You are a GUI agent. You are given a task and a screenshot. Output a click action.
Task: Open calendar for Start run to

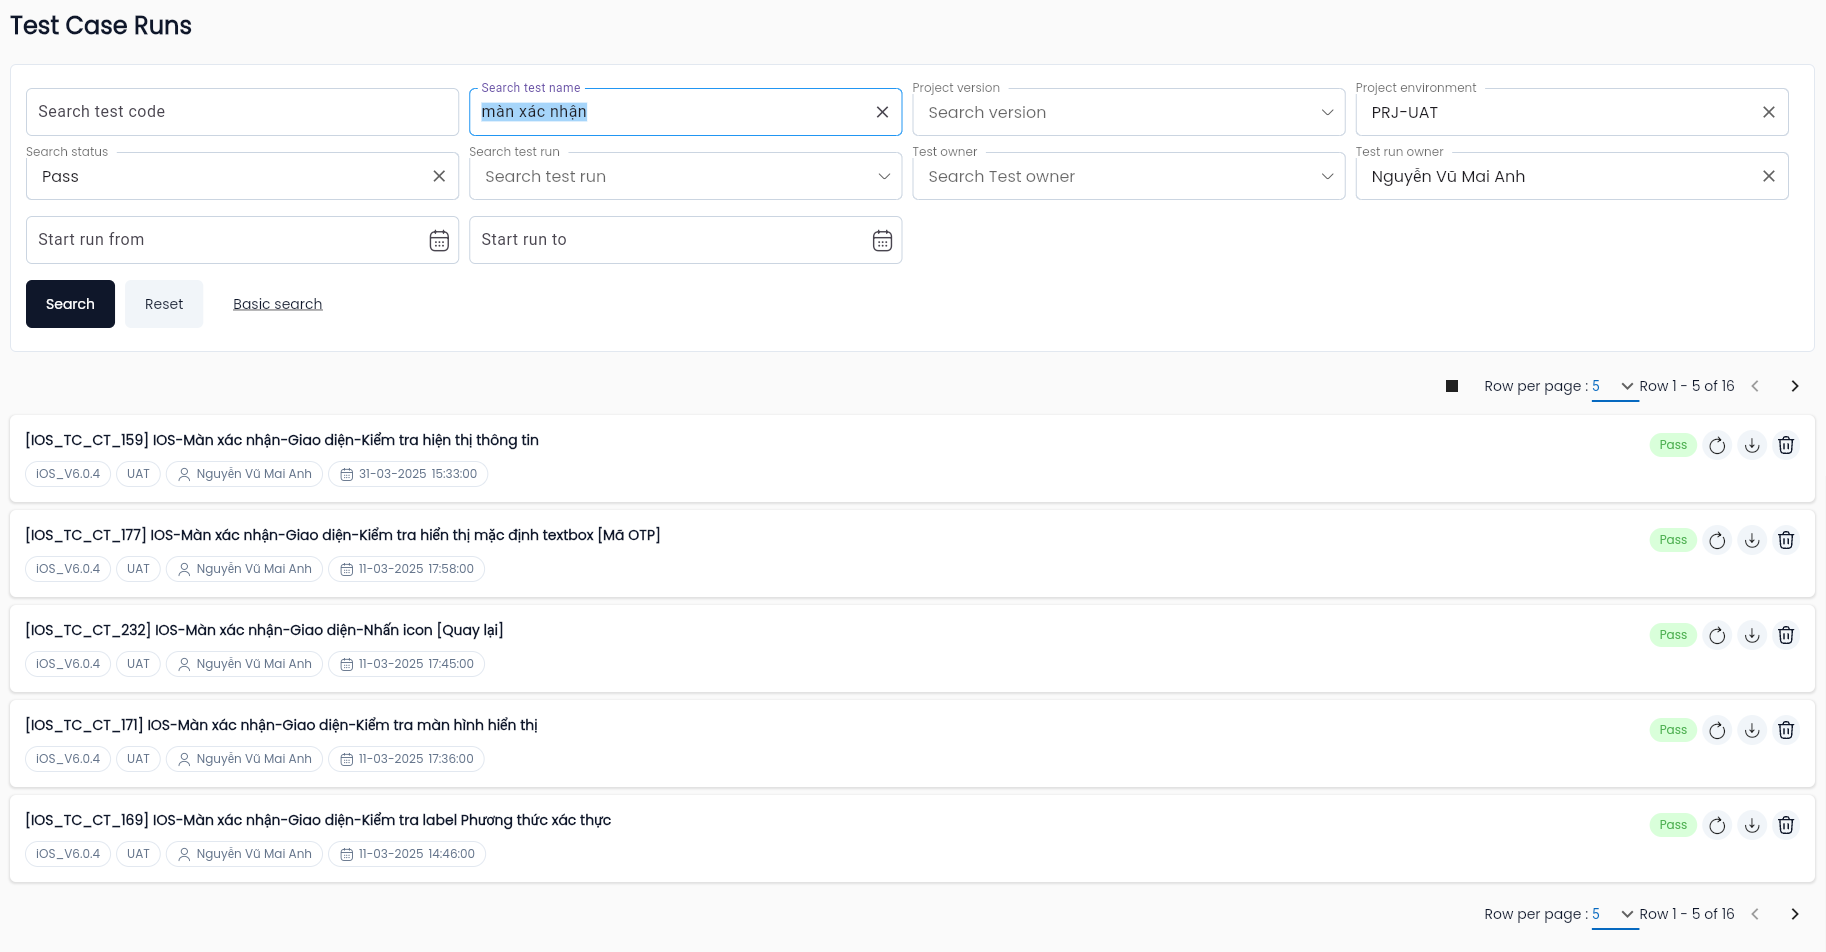click(x=882, y=241)
